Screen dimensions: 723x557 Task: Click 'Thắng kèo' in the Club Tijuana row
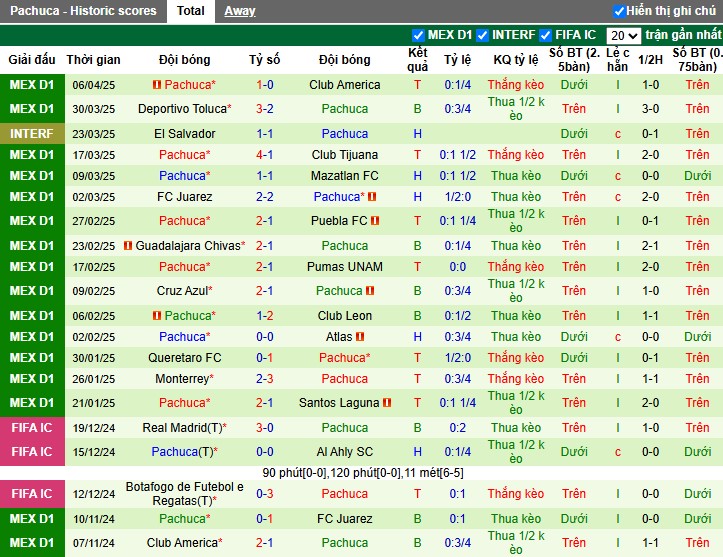click(516, 155)
